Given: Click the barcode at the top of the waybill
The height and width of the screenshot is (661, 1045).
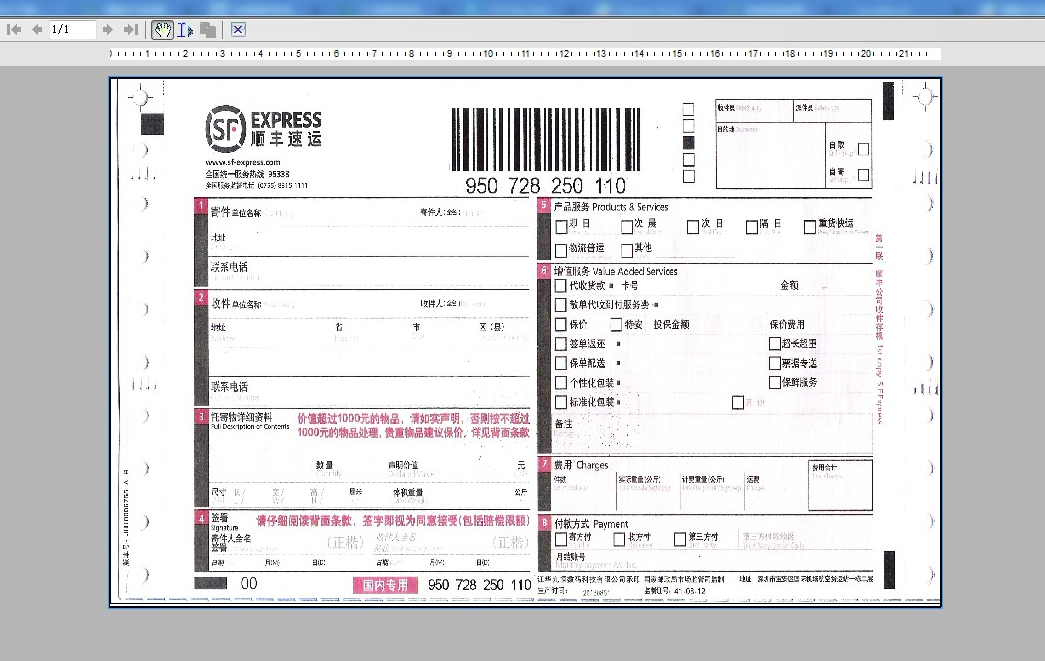Looking at the screenshot, I should tap(546, 139).
